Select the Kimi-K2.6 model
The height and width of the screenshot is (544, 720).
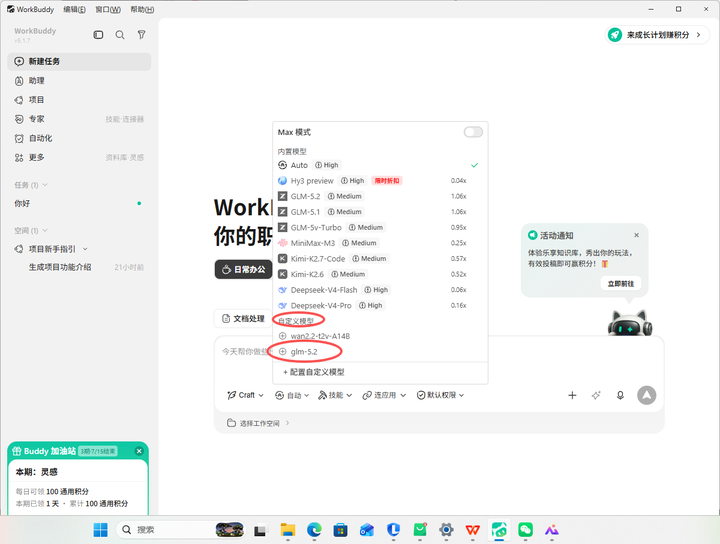(380, 275)
